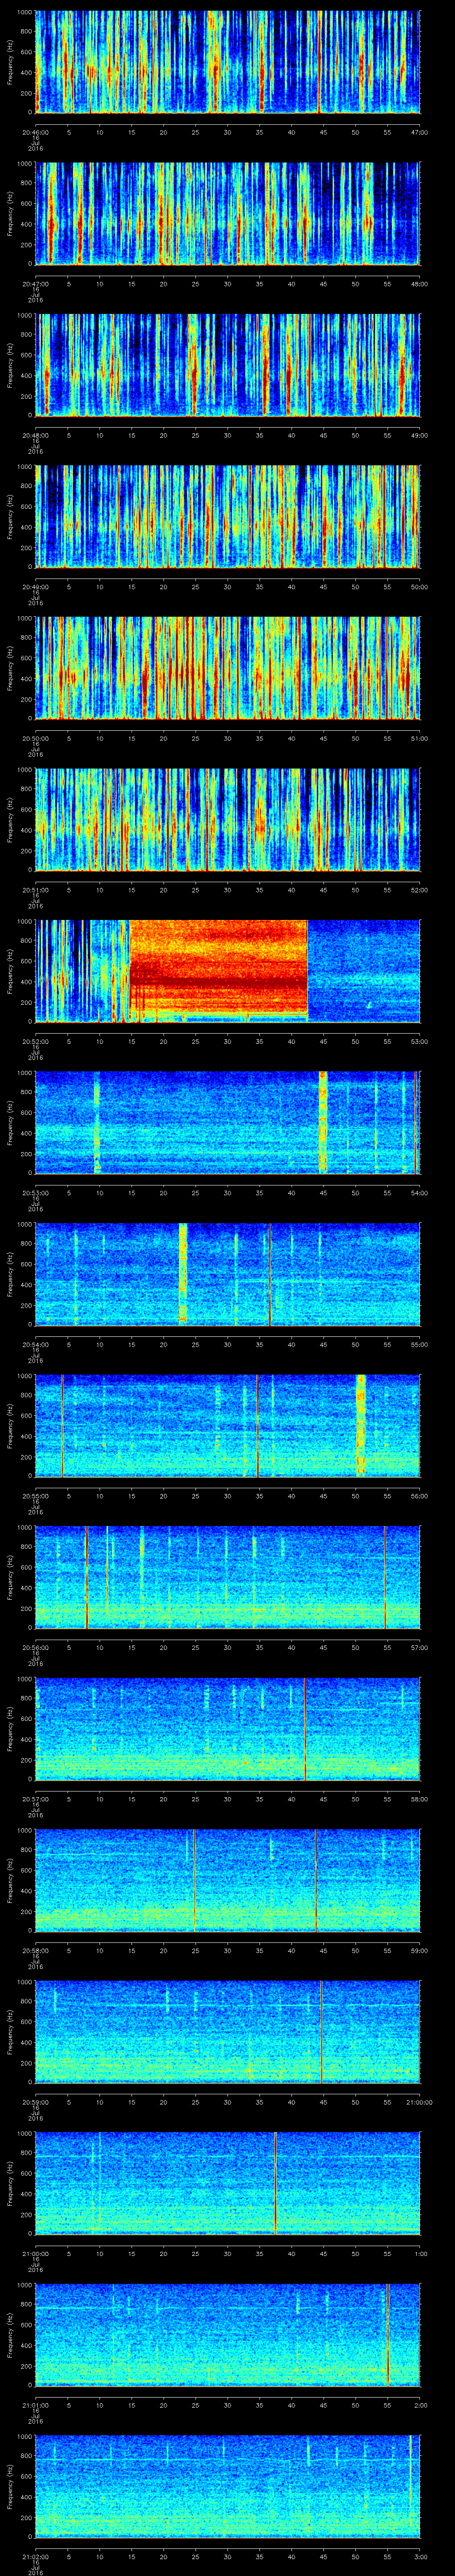Select the '20:50:00' start time label
Image resolution: width=455 pixels, height=2576 pixels.
pos(35,738)
